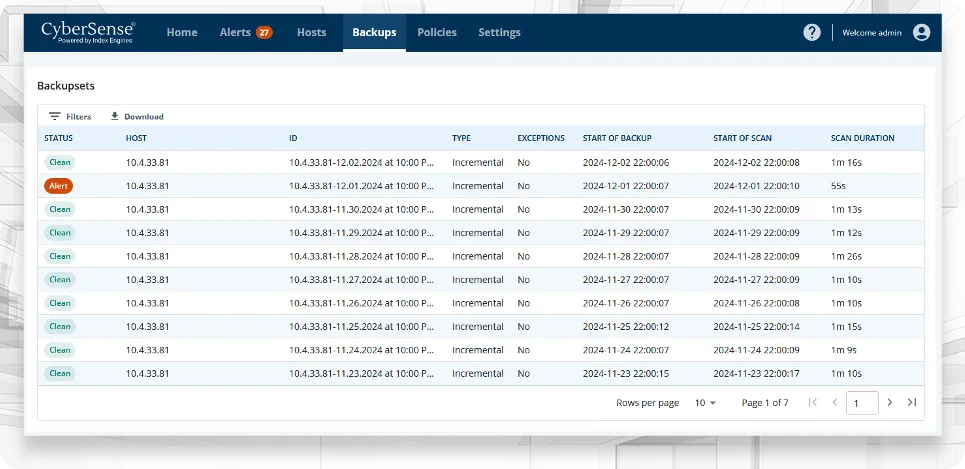Switch to the Hosts tab

[x=312, y=32]
